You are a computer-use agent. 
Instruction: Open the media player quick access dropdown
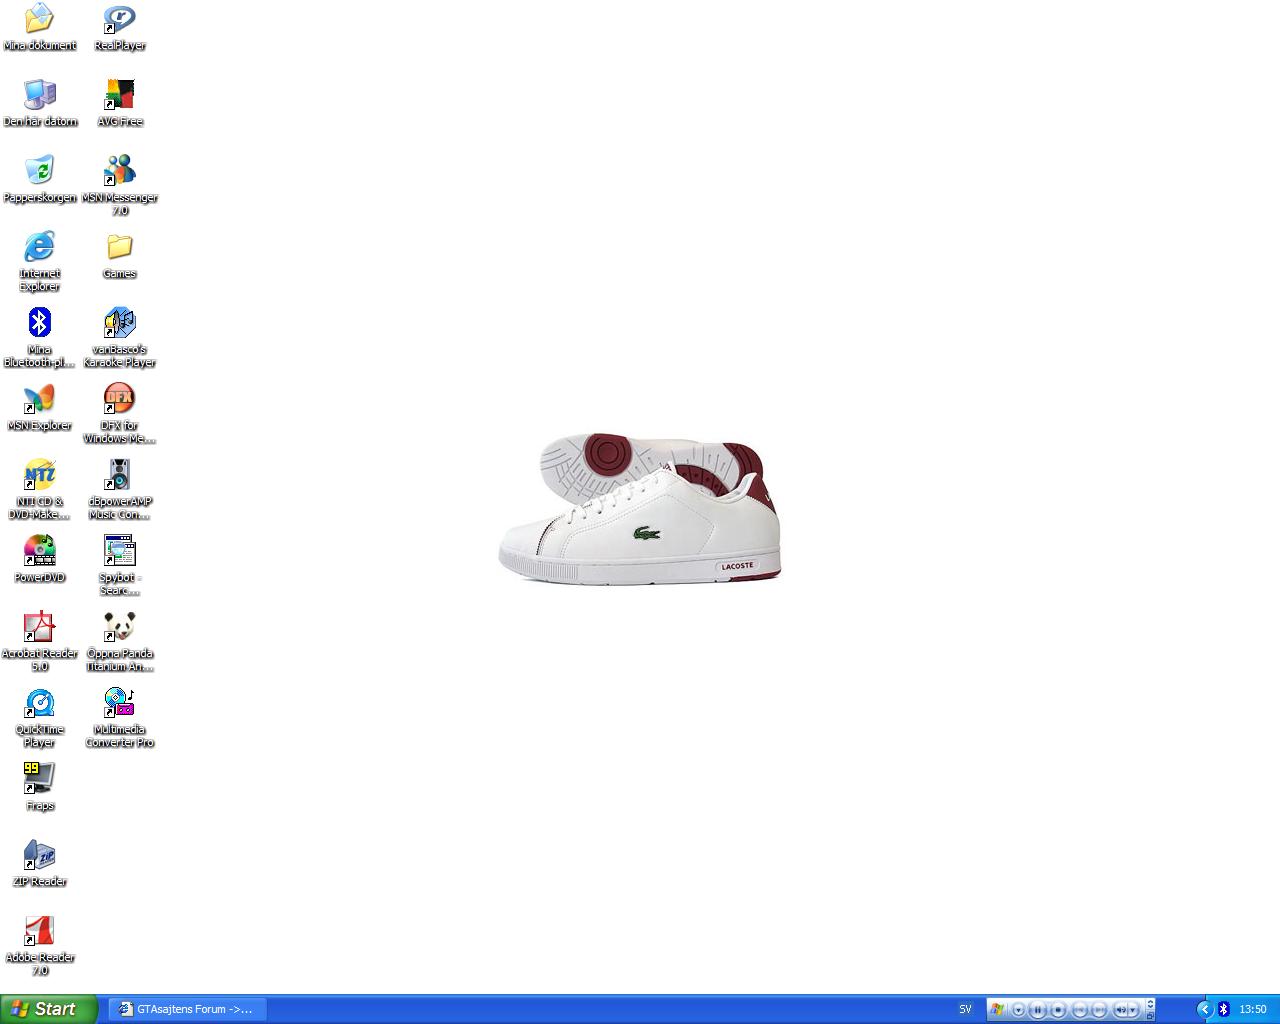coord(1019,1009)
